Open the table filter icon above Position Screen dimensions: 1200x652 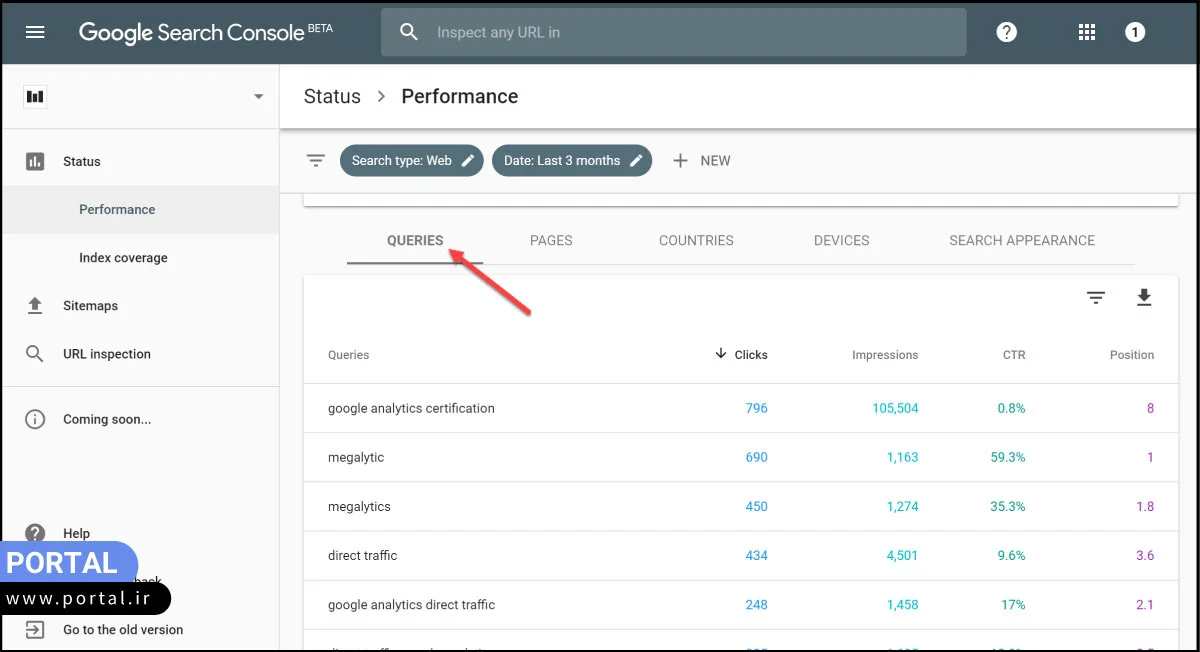point(1096,297)
